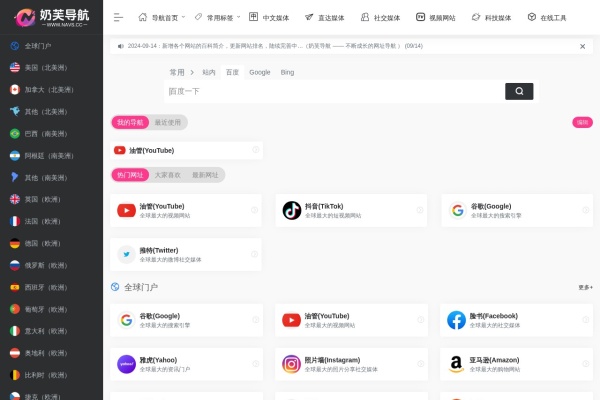Click the info icon on TikTok card

[420, 210]
